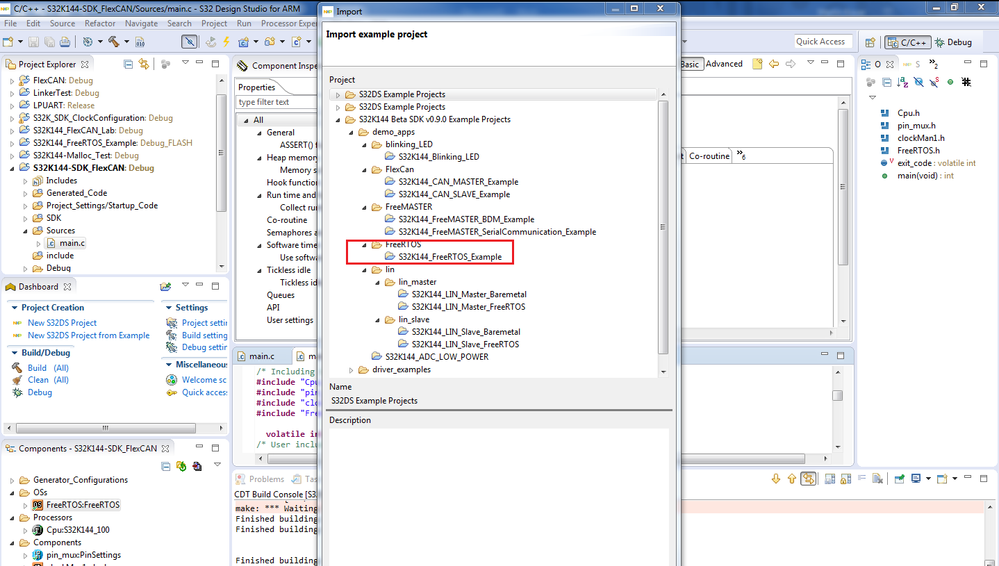Screen dimensions: 999x566
Task: Click the binary 010 toolbar icon
Action: pyautogui.click(x=140, y=42)
